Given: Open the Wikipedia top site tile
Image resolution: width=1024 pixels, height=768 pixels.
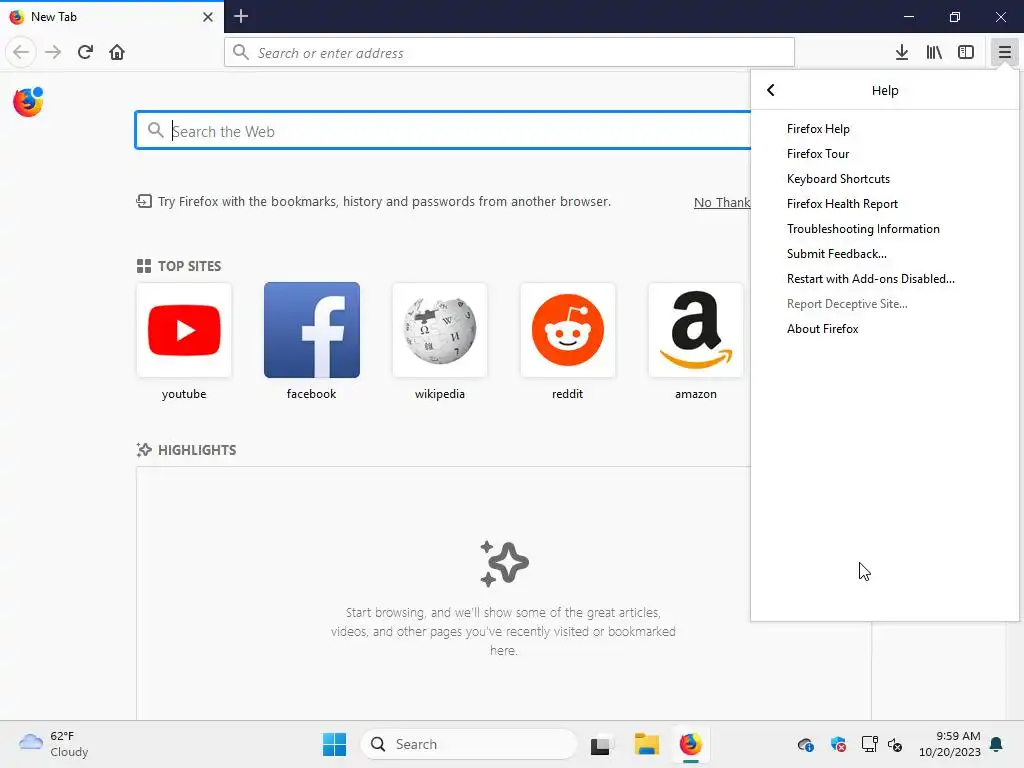Looking at the screenshot, I should [440, 330].
